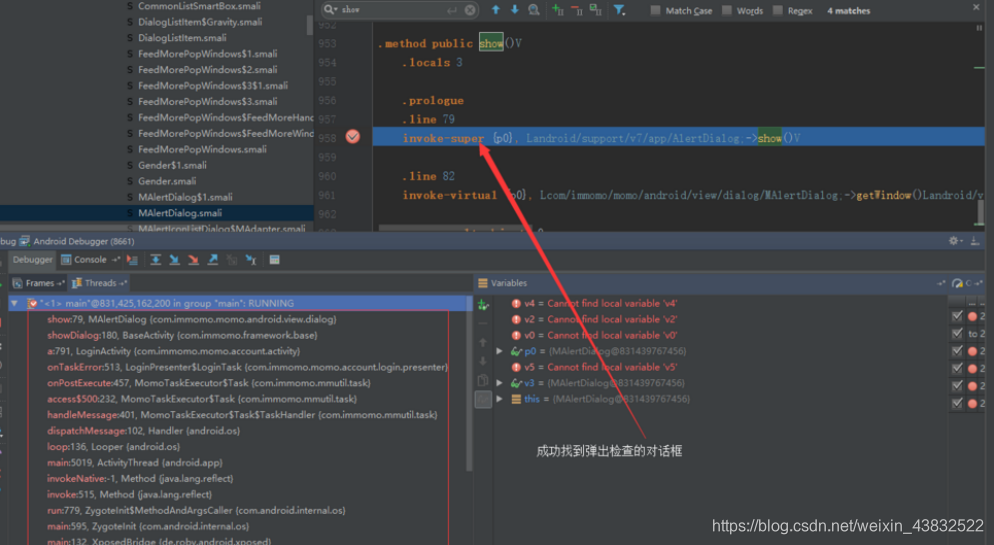
Task: Click Step Over debugger icon
Action: (x=155, y=260)
